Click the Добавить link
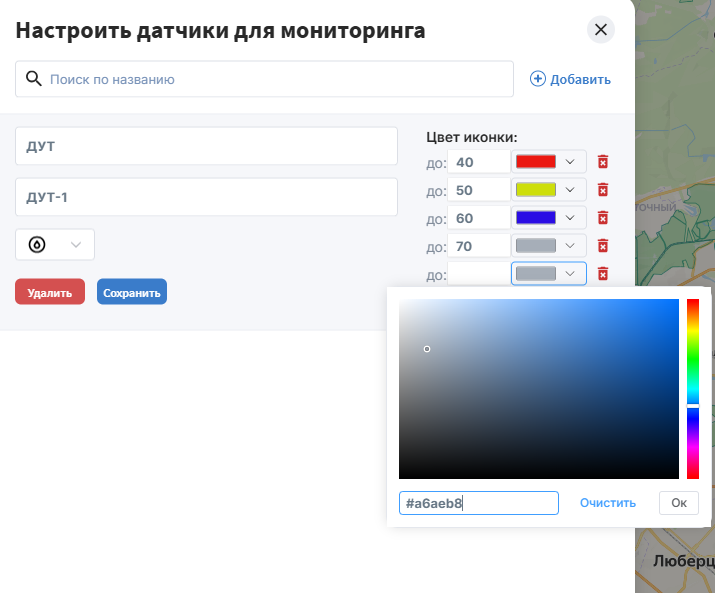715x593 pixels. [580, 79]
